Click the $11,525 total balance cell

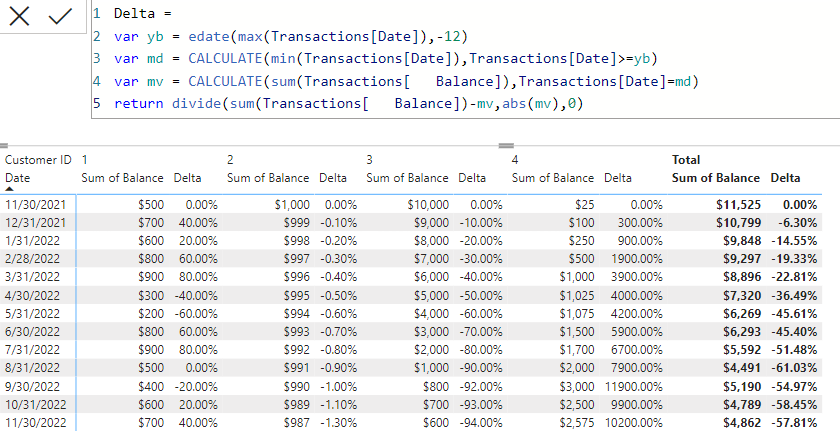click(738, 205)
